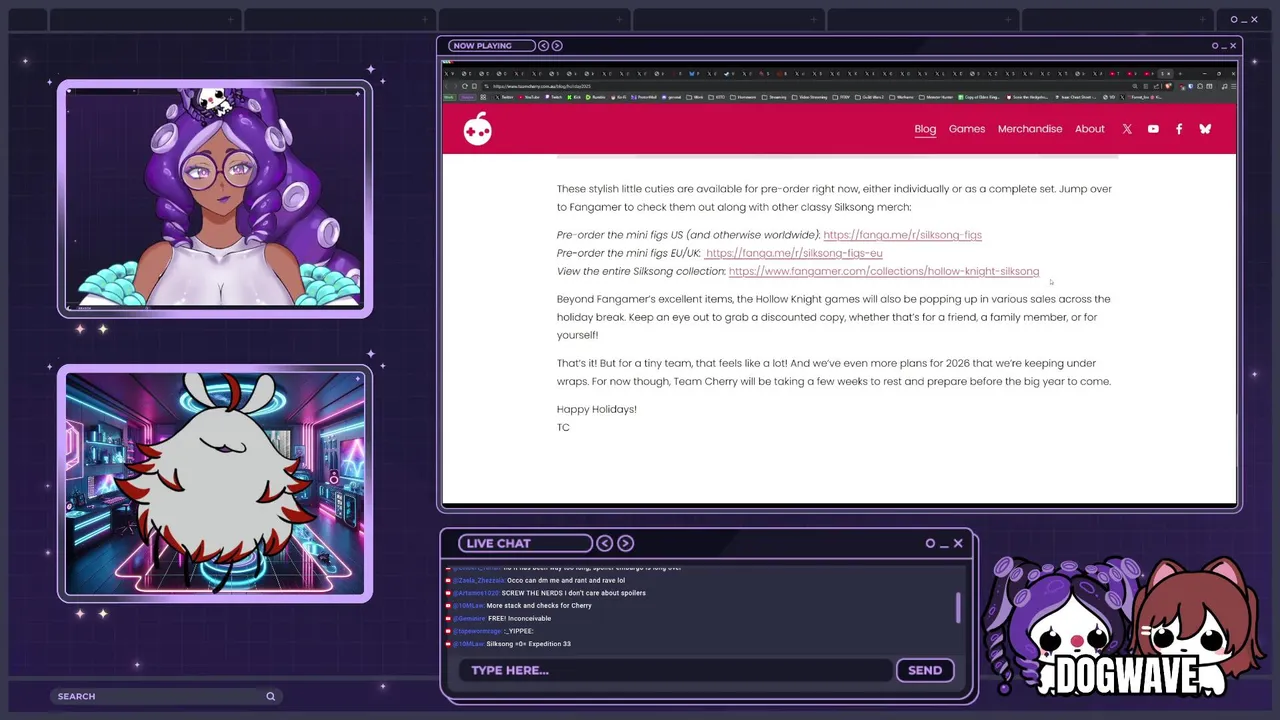Image resolution: width=1280 pixels, height=720 pixels.
Task: Go to the previous item in Now Playing
Action: pyautogui.click(x=544, y=46)
